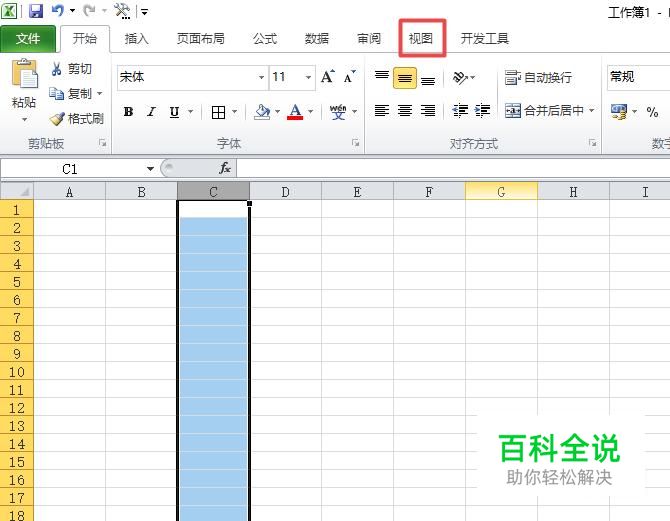This screenshot has height=521, width=670.
Task: Select row 10 header
Action: pyautogui.click(x=17, y=372)
